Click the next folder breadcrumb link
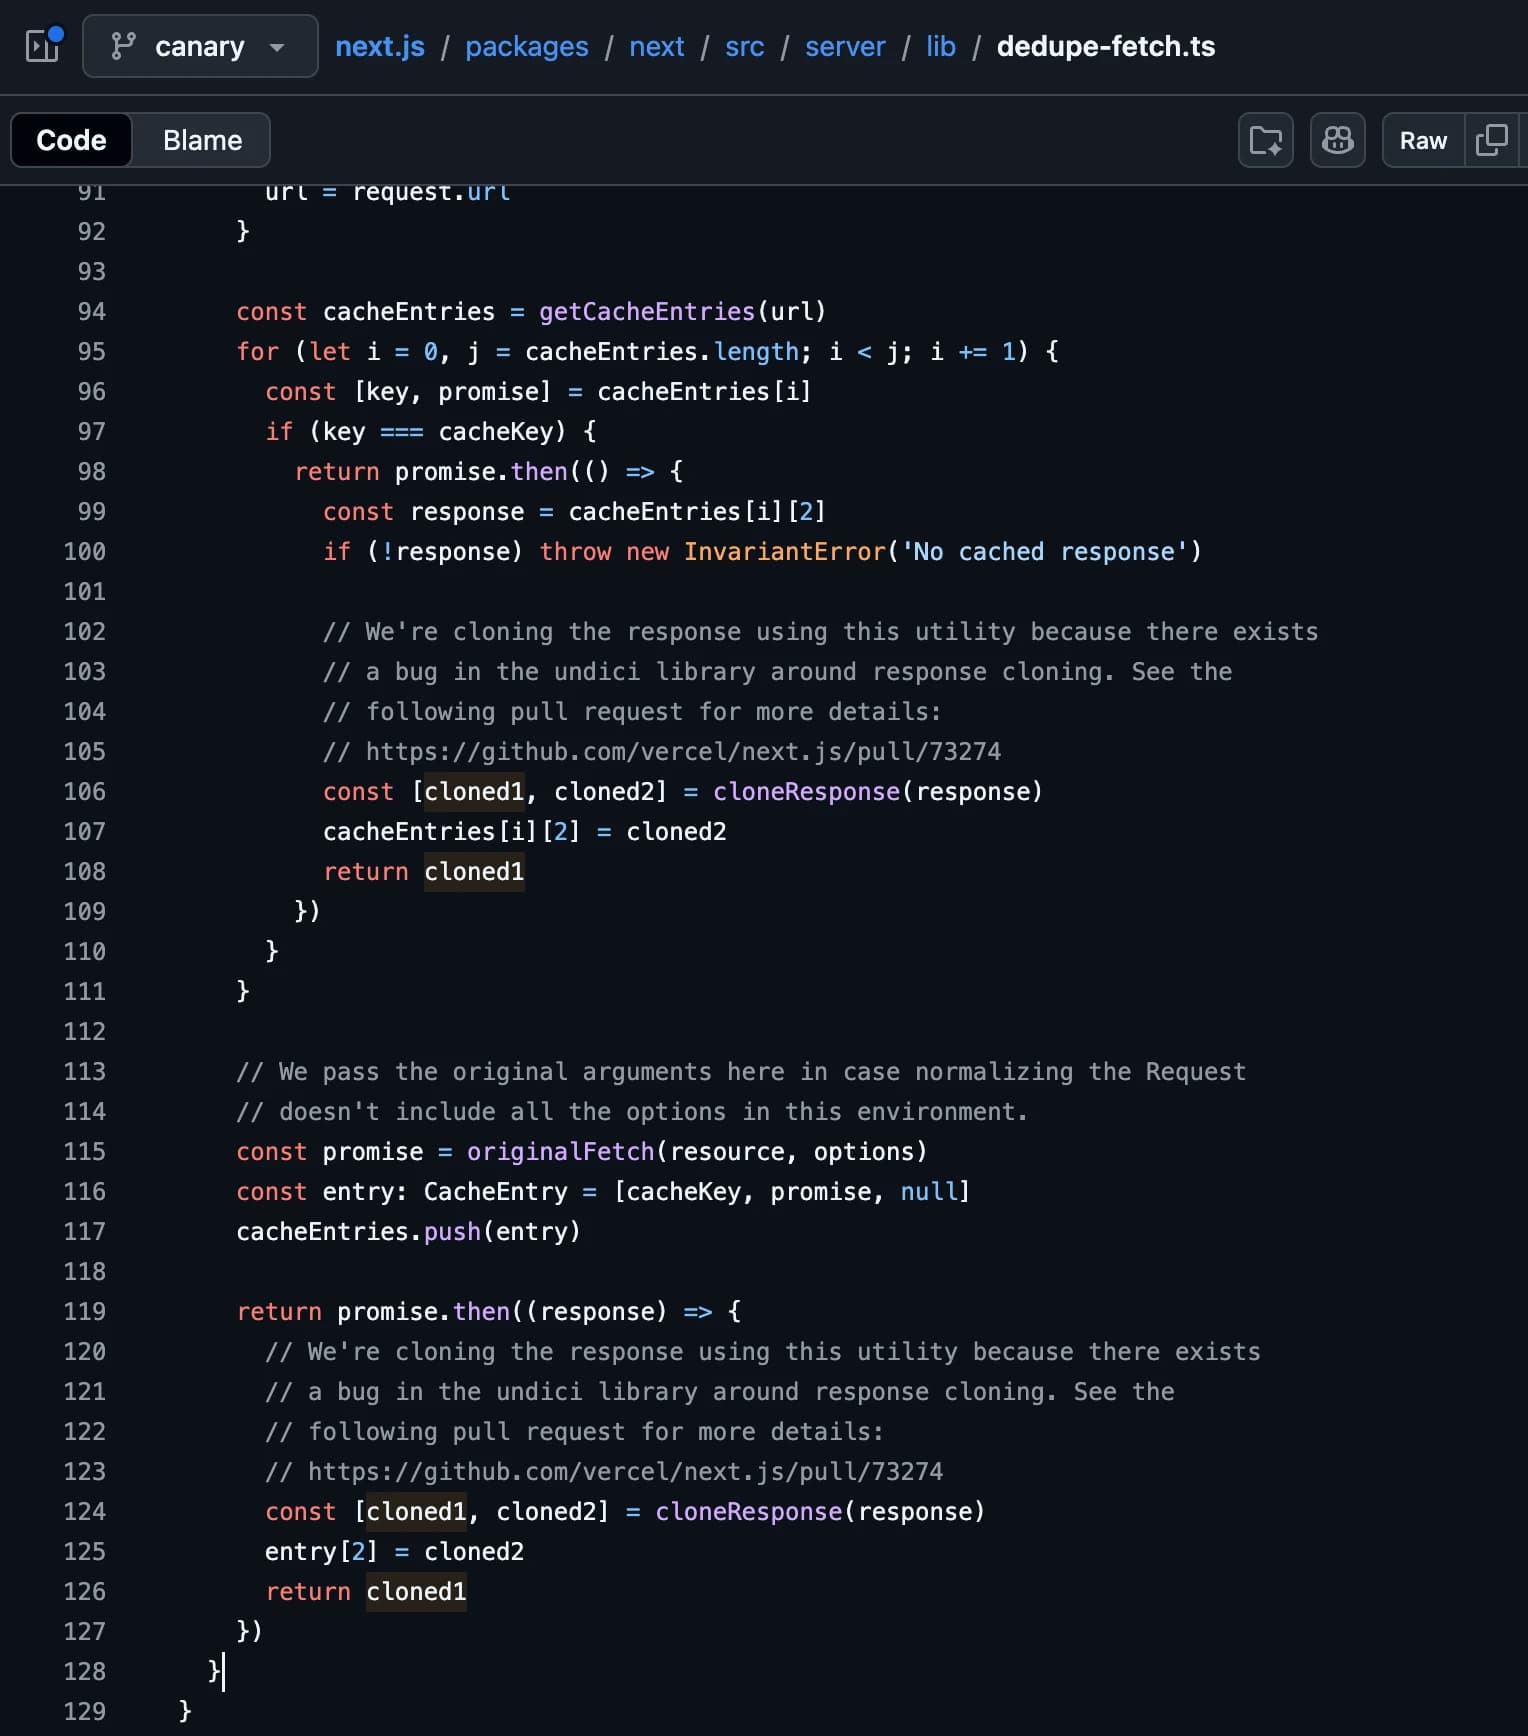The height and width of the screenshot is (1736, 1528). [656, 46]
